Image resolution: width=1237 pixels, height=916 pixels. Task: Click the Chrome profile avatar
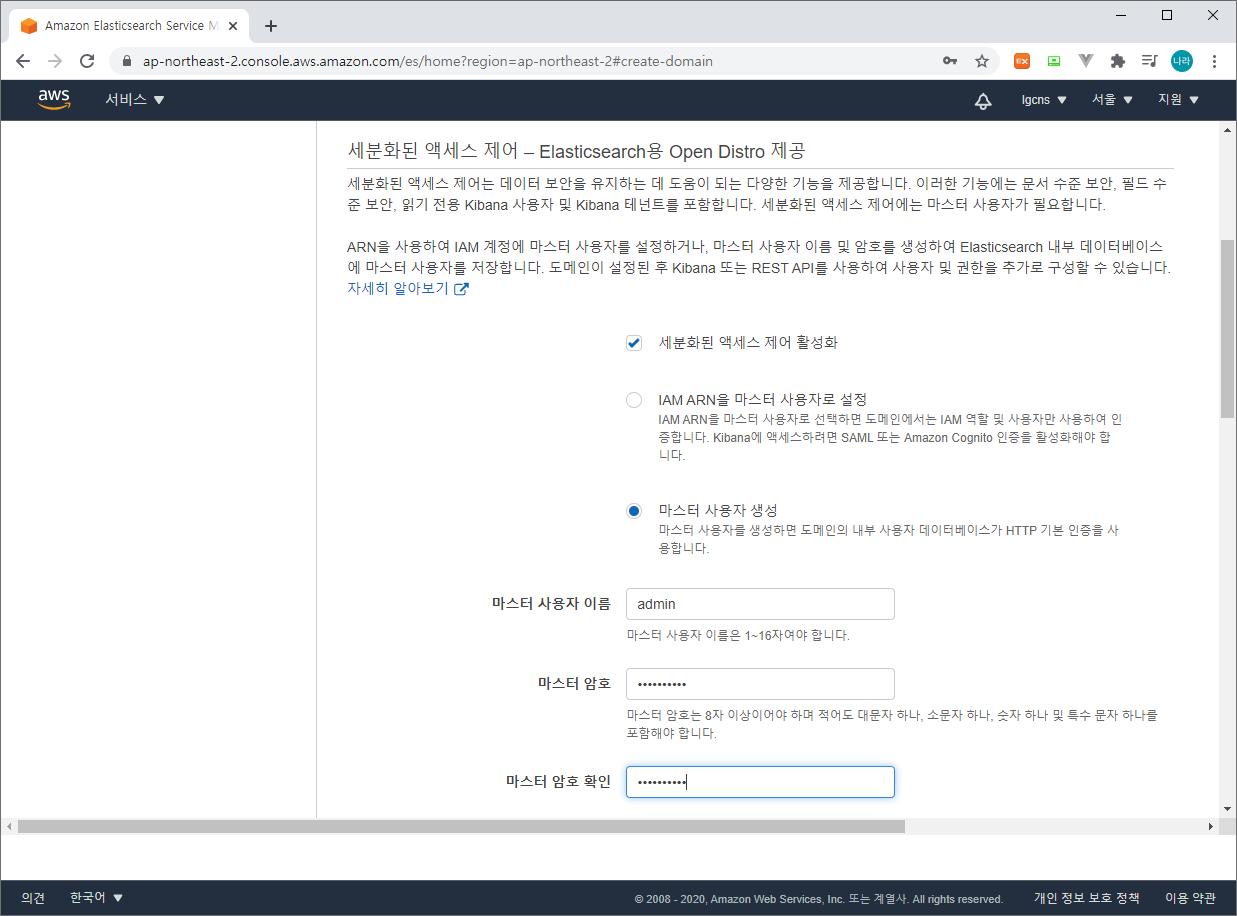click(x=1182, y=61)
